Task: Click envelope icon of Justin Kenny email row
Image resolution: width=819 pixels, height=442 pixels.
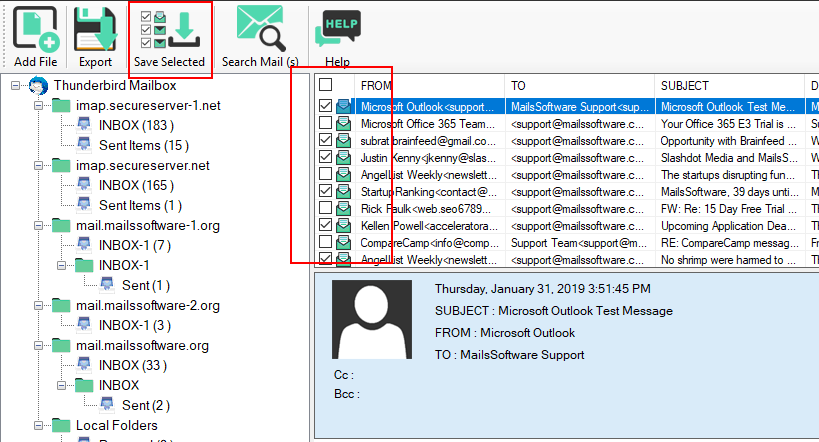Action: pos(343,157)
